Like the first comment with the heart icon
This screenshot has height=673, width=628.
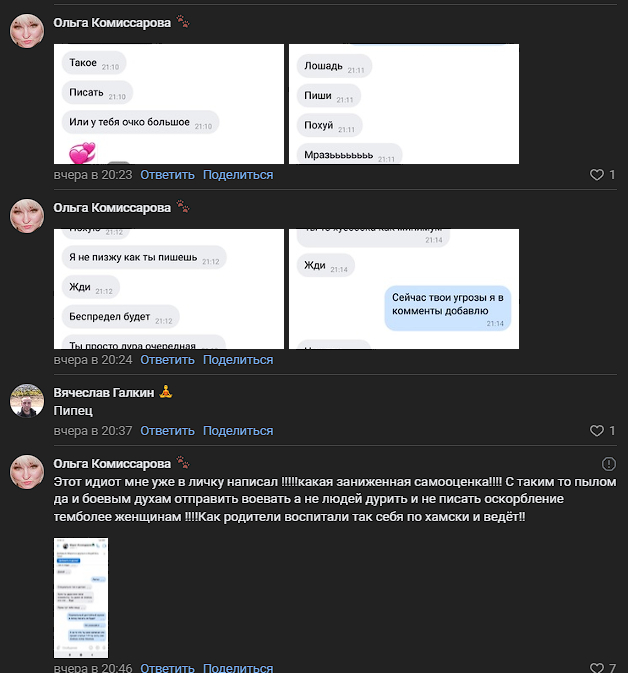(x=597, y=175)
